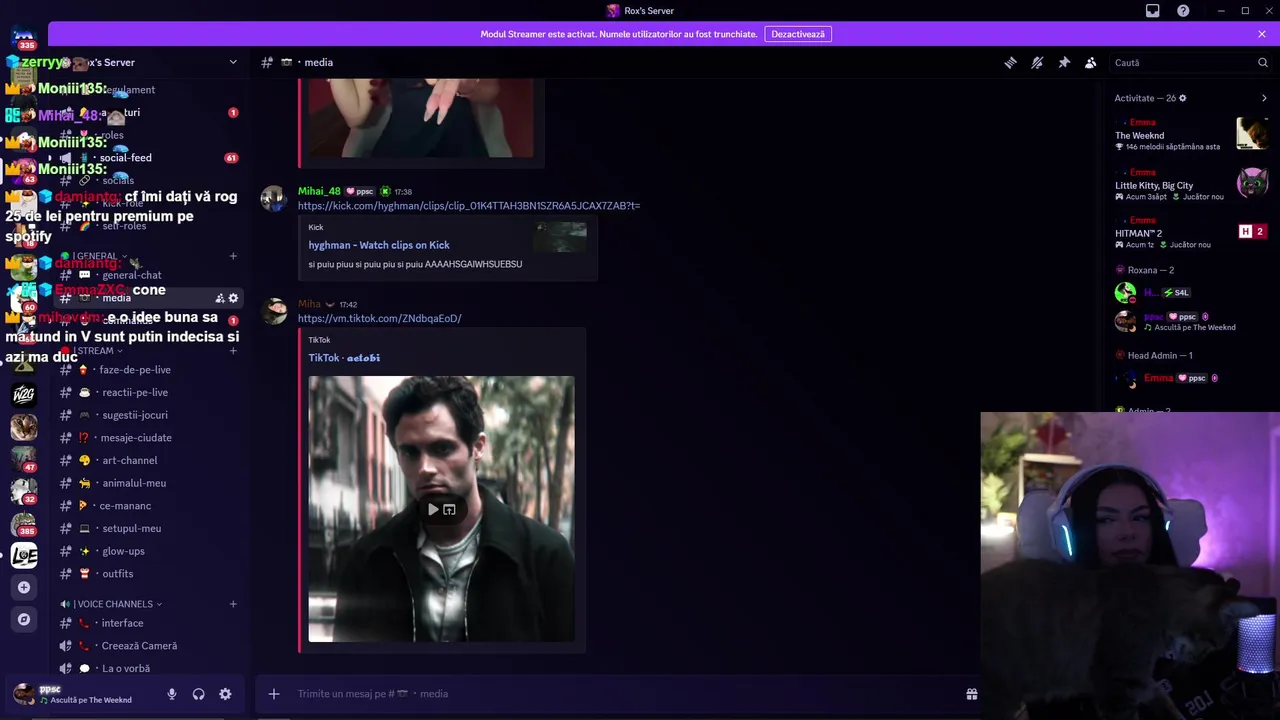This screenshot has width=1280, height=720.
Task: Open the gift icon in message bar
Action: pyautogui.click(x=971, y=694)
